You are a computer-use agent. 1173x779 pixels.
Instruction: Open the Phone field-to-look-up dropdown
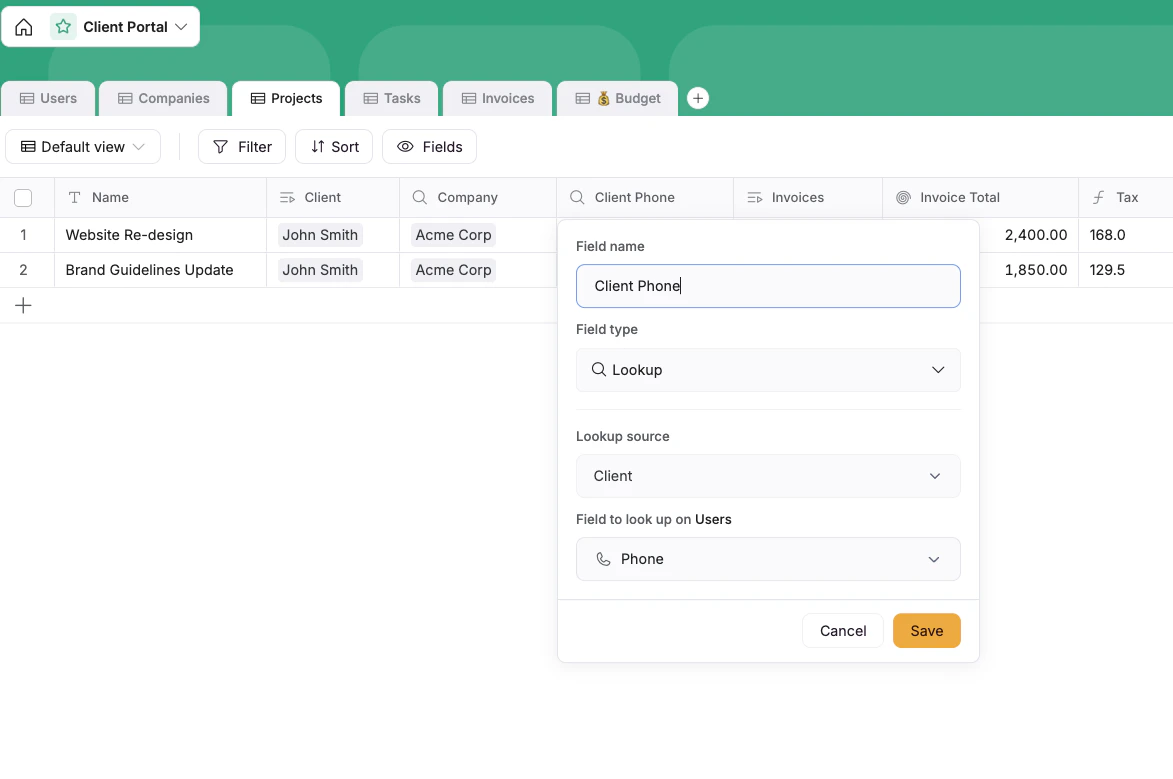(768, 559)
